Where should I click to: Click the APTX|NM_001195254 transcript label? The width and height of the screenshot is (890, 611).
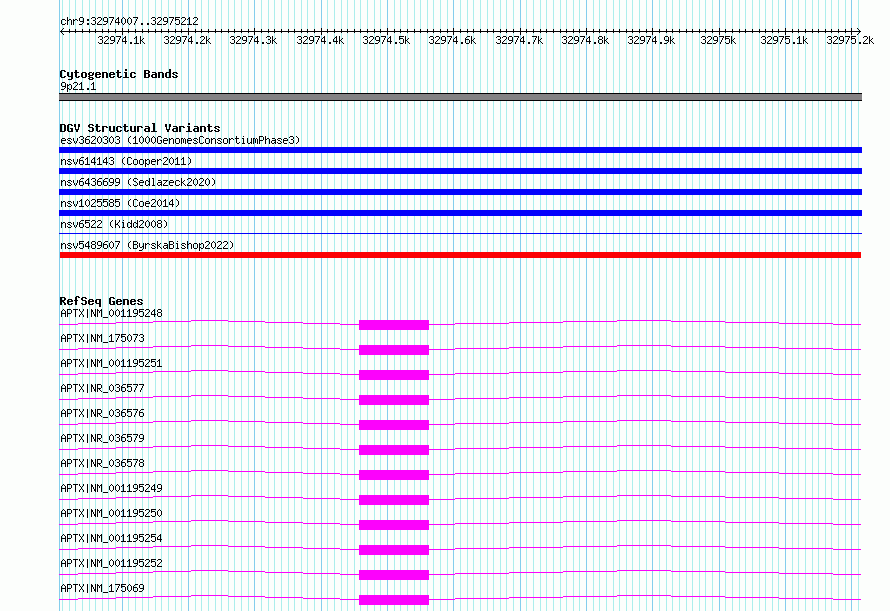pos(111,538)
